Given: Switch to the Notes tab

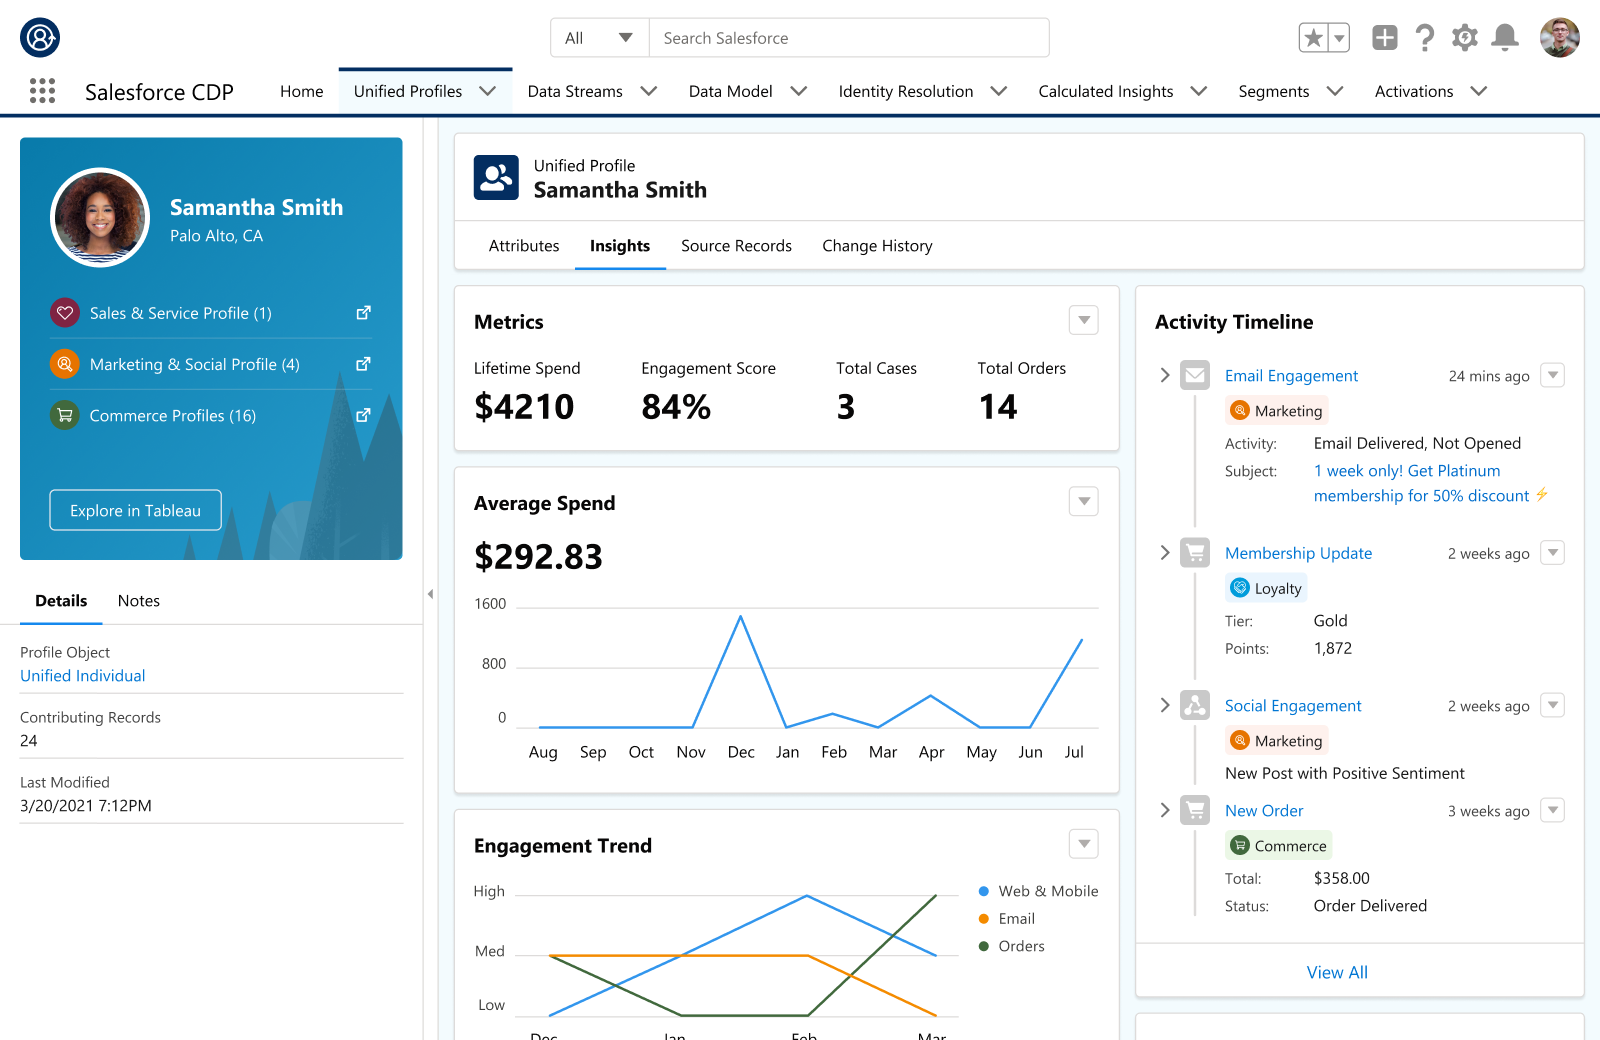Looking at the screenshot, I should (x=138, y=601).
